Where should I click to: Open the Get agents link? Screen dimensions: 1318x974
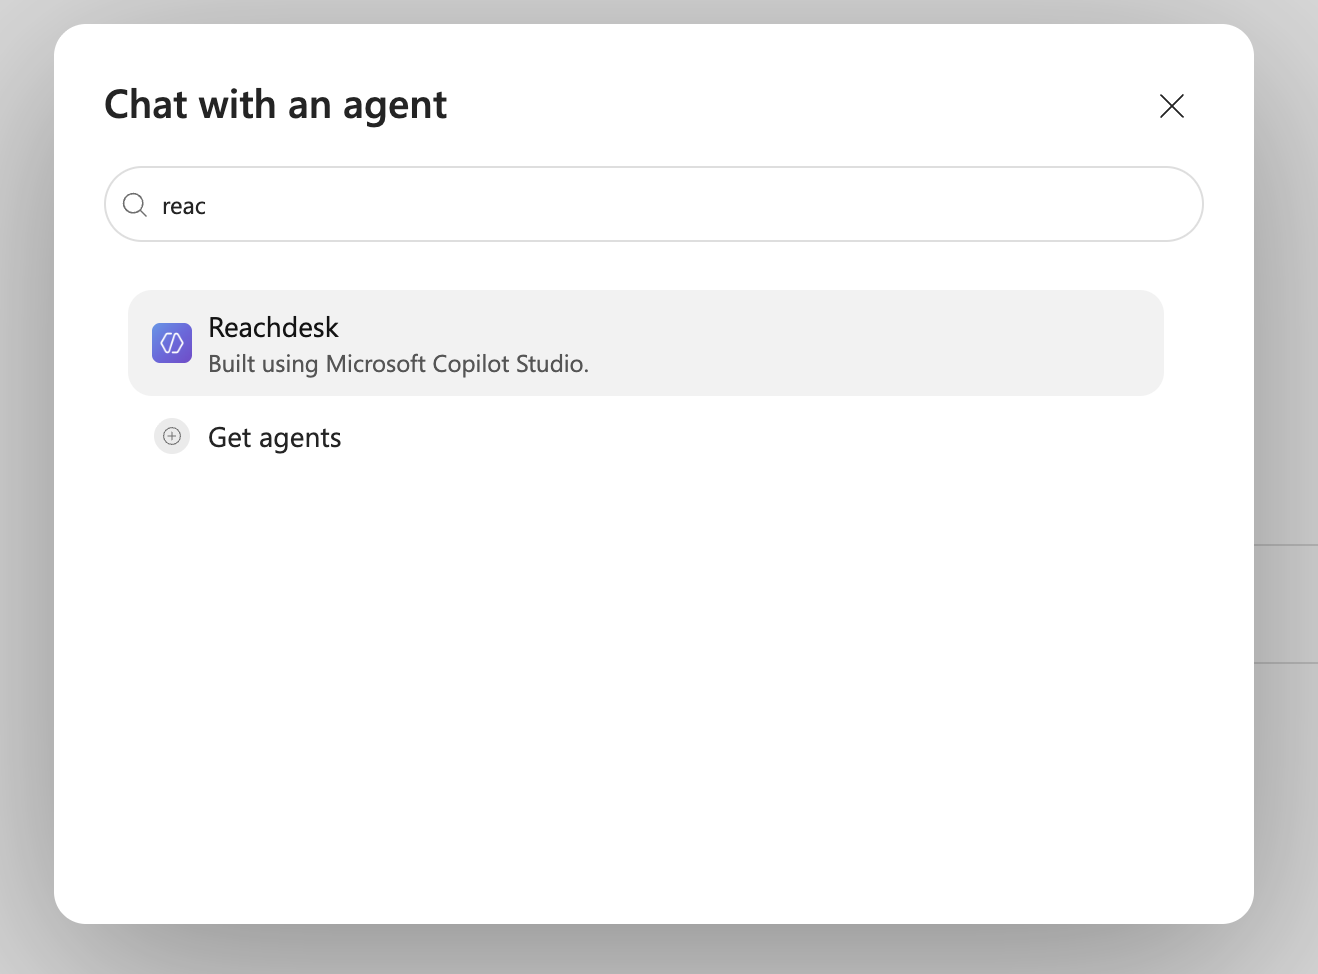(274, 438)
